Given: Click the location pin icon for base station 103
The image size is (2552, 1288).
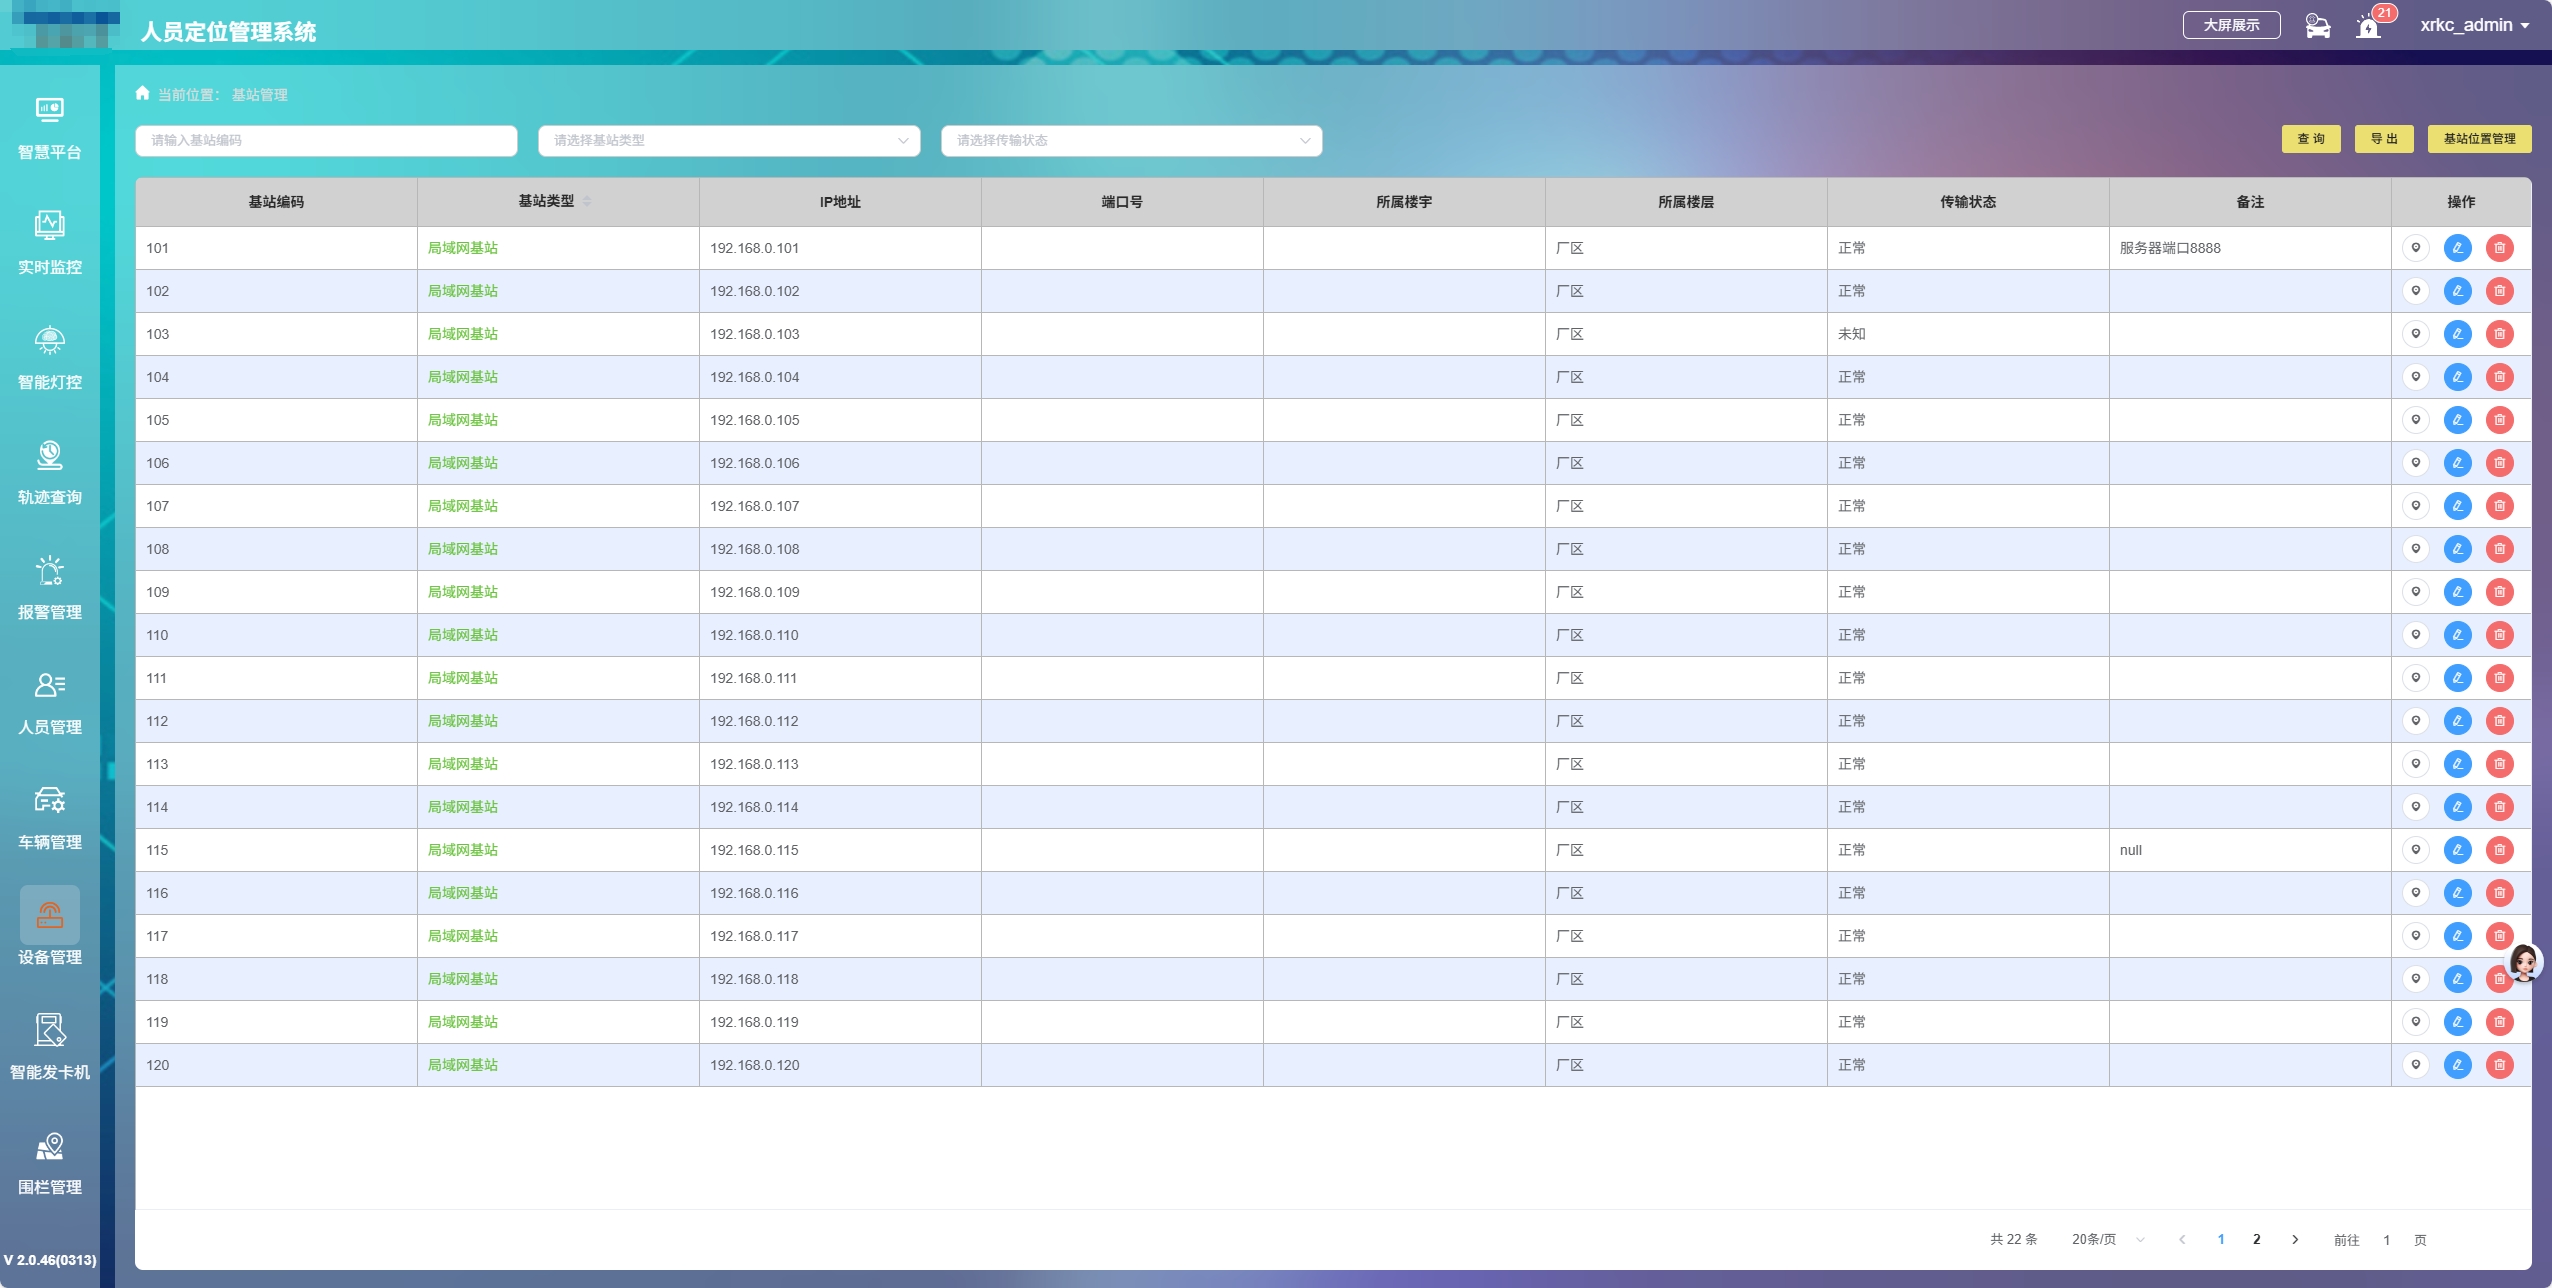Looking at the screenshot, I should [2415, 334].
